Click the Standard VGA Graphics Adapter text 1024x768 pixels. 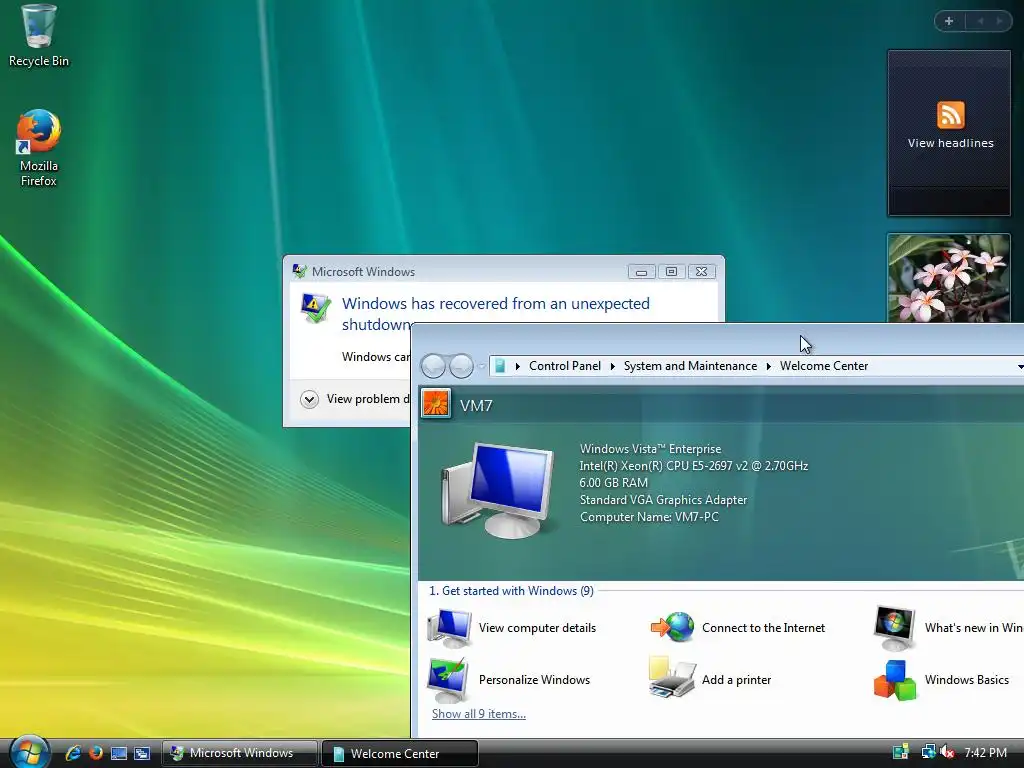pyautogui.click(x=663, y=500)
